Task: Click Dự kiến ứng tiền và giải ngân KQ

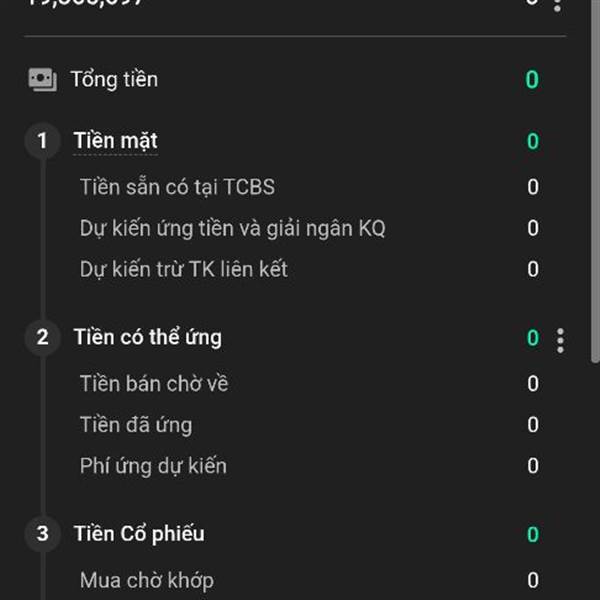Action: click(232, 228)
